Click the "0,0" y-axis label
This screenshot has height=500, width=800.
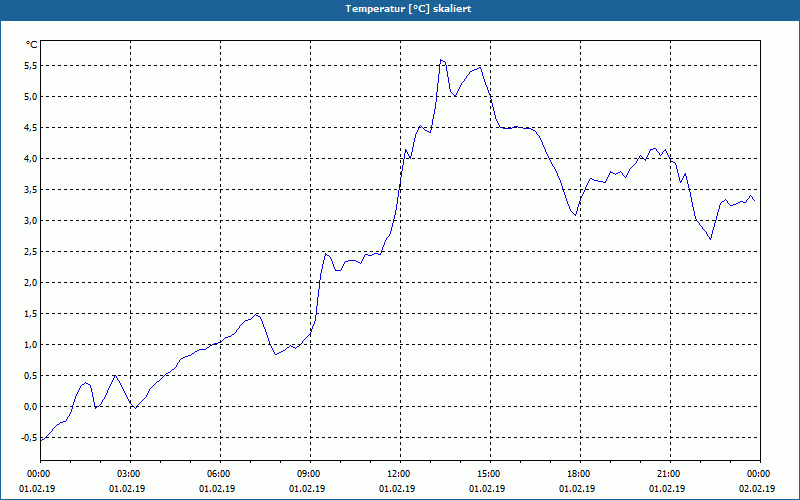[x=31, y=407]
